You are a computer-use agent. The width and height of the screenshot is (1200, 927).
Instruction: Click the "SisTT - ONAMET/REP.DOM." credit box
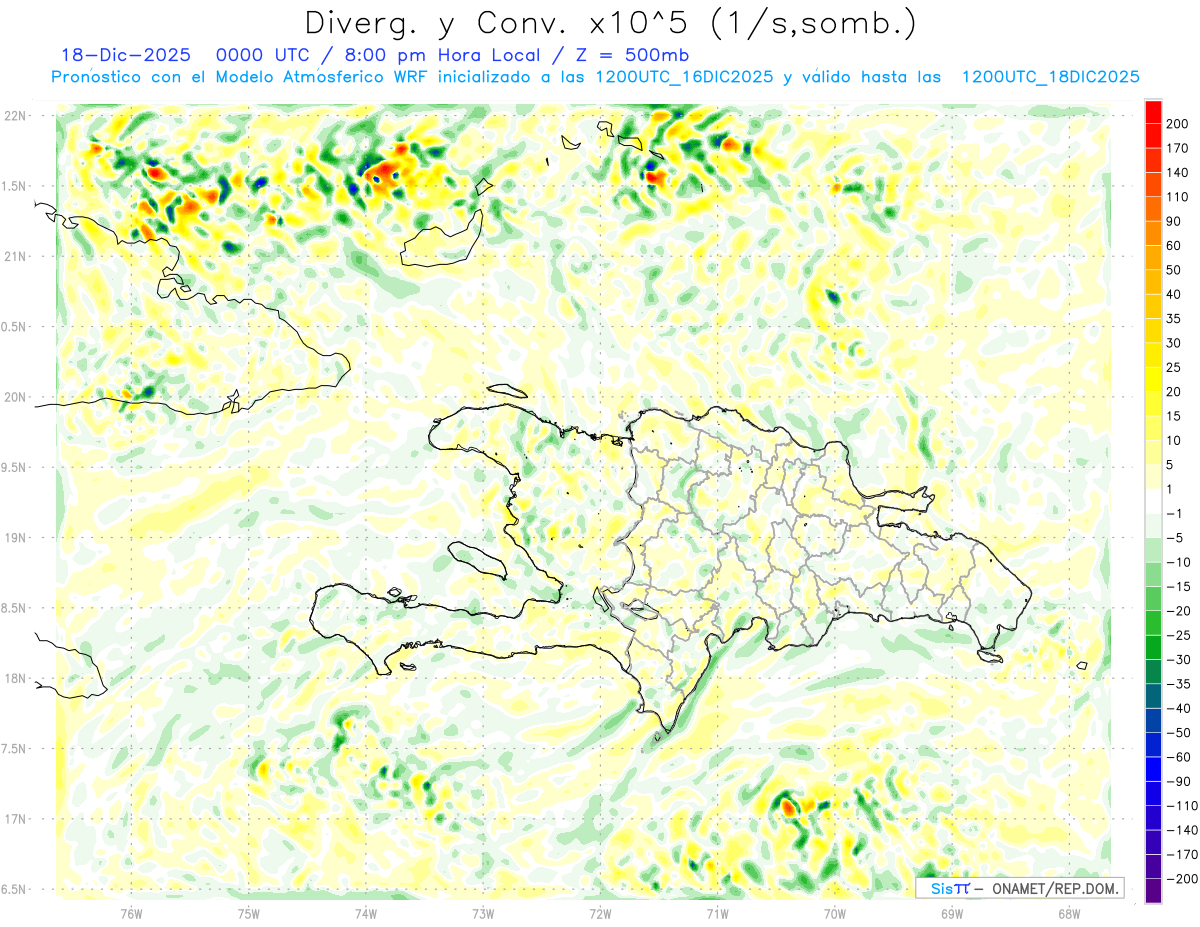click(1020, 888)
